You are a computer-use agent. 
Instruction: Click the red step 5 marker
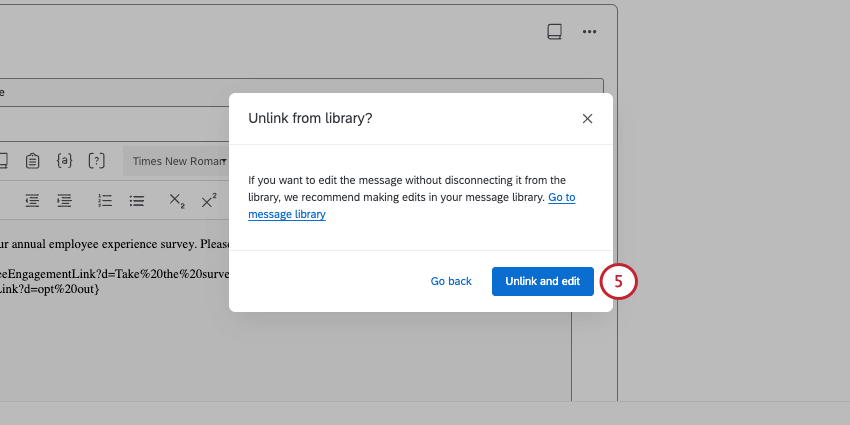[618, 282]
